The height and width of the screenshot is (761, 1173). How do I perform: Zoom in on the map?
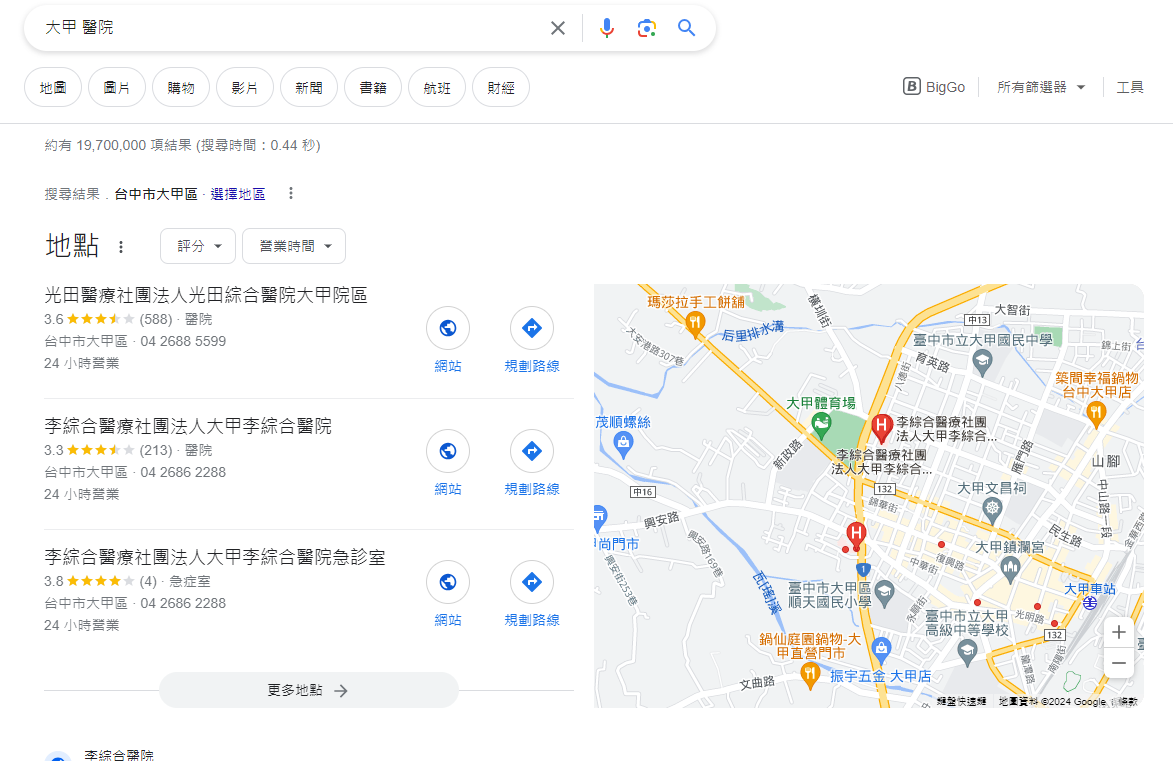[1118, 632]
